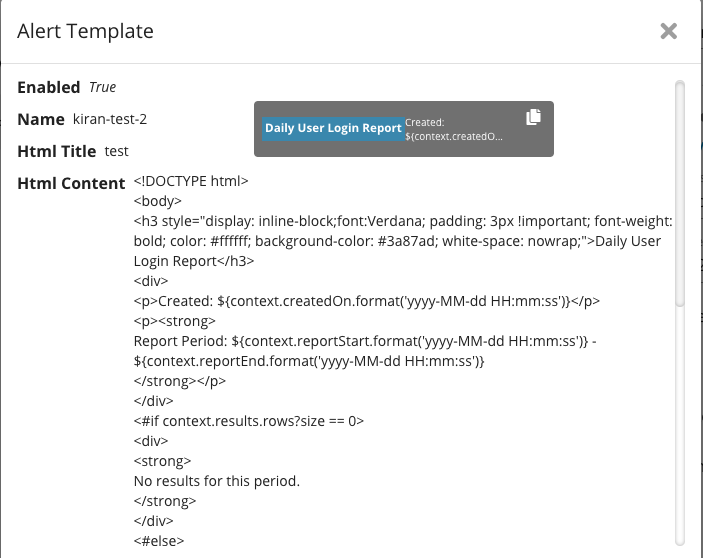This screenshot has height=558, width=703.
Task: Click the Alert Template dialog title
Action: click(86, 31)
